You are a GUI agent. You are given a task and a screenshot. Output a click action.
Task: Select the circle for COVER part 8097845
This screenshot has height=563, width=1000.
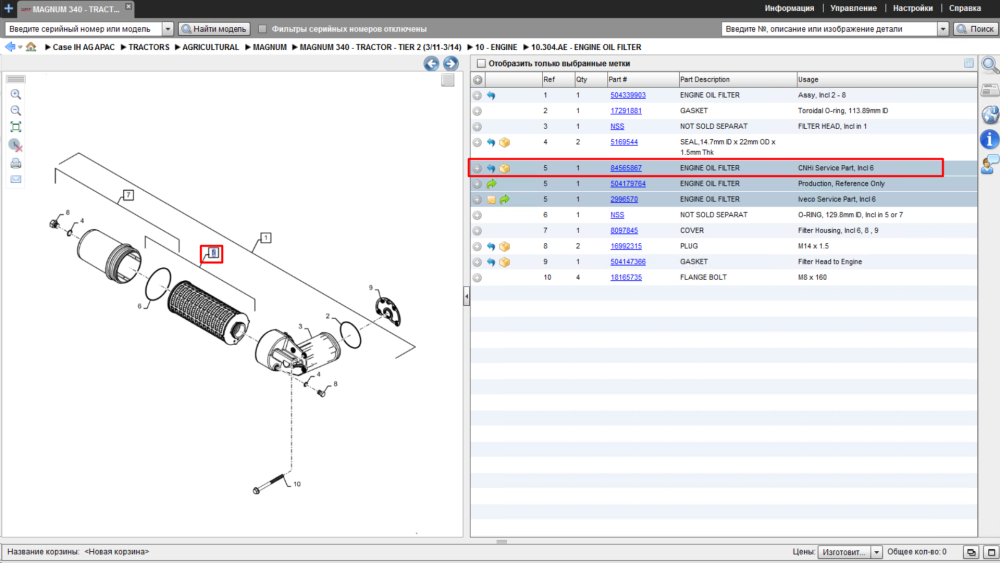477,231
